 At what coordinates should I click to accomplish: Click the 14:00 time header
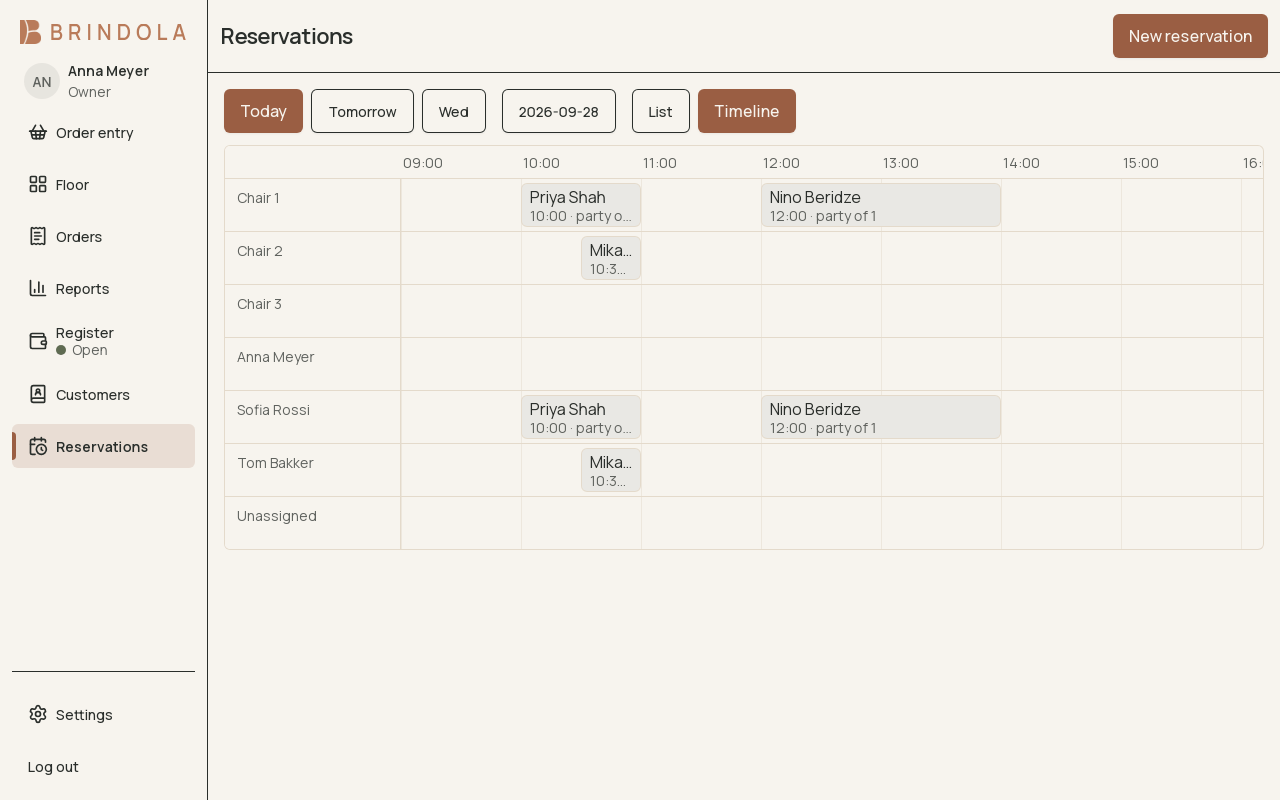1021,163
